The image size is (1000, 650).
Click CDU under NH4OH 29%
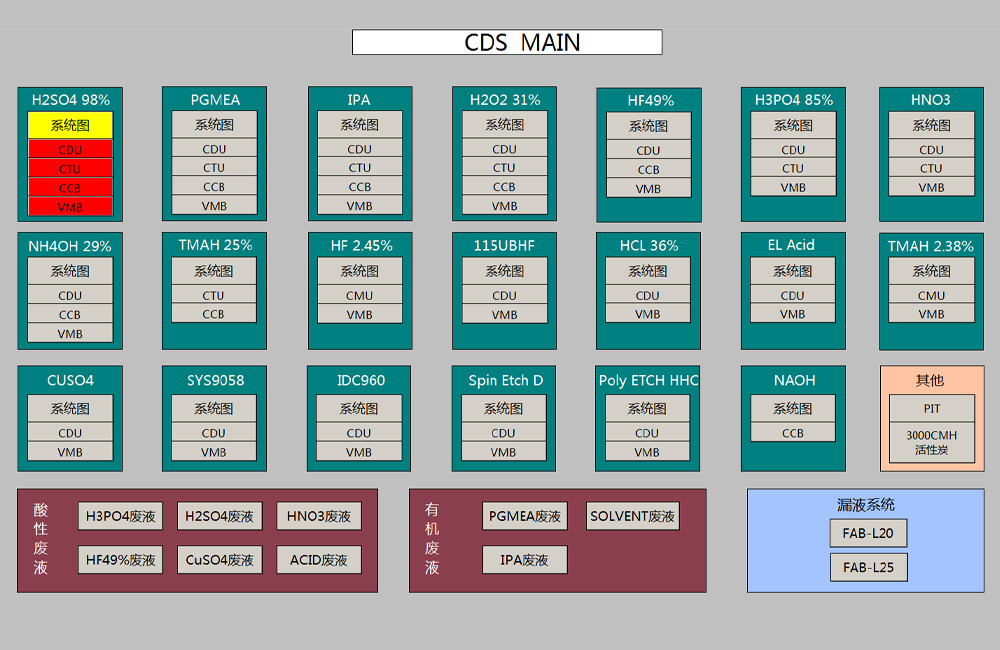(x=69, y=295)
